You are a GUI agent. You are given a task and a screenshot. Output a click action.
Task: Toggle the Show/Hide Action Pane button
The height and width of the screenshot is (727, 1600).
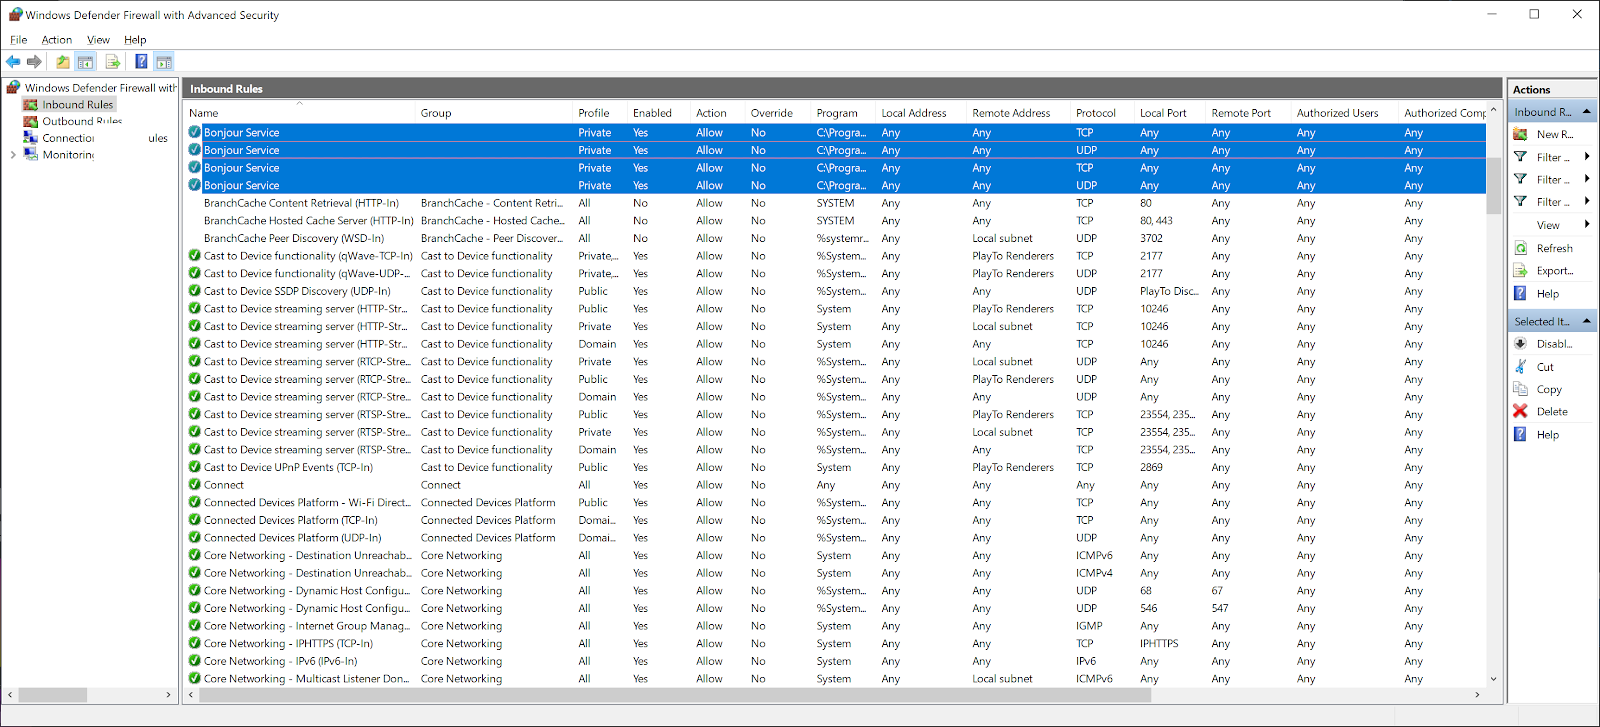tap(164, 62)
